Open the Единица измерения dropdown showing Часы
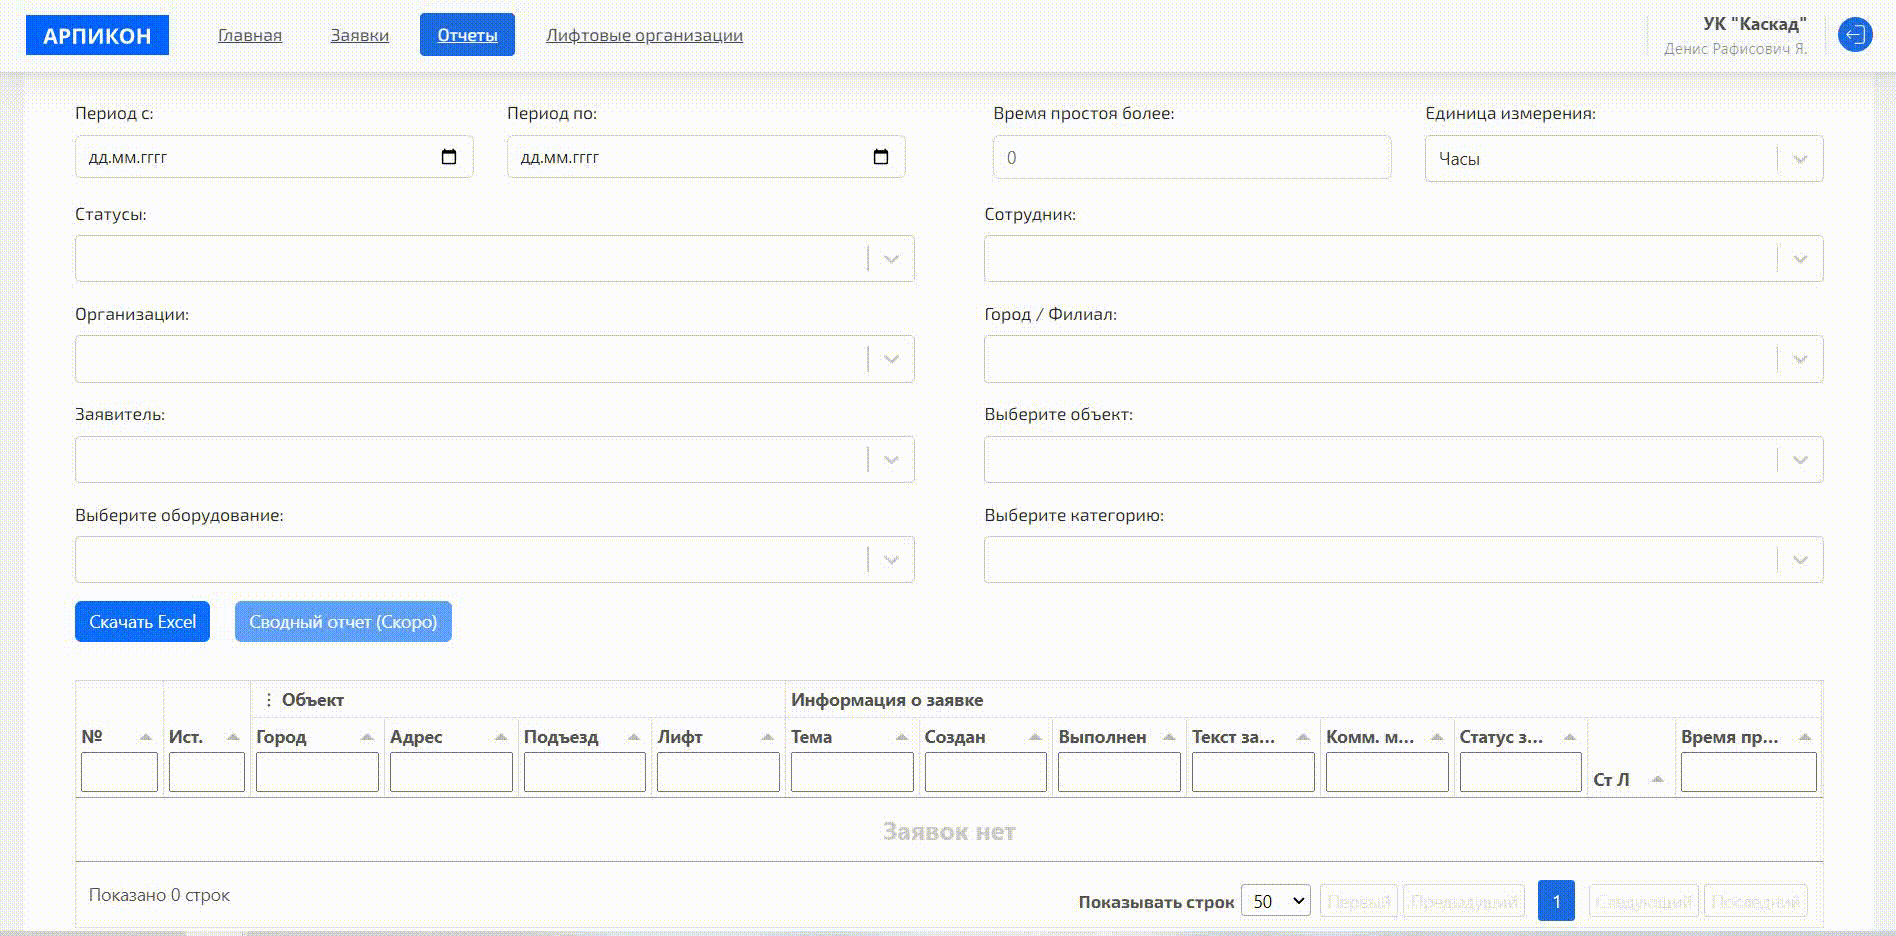Screen dimensions: 1896x936 (1800, 159)
